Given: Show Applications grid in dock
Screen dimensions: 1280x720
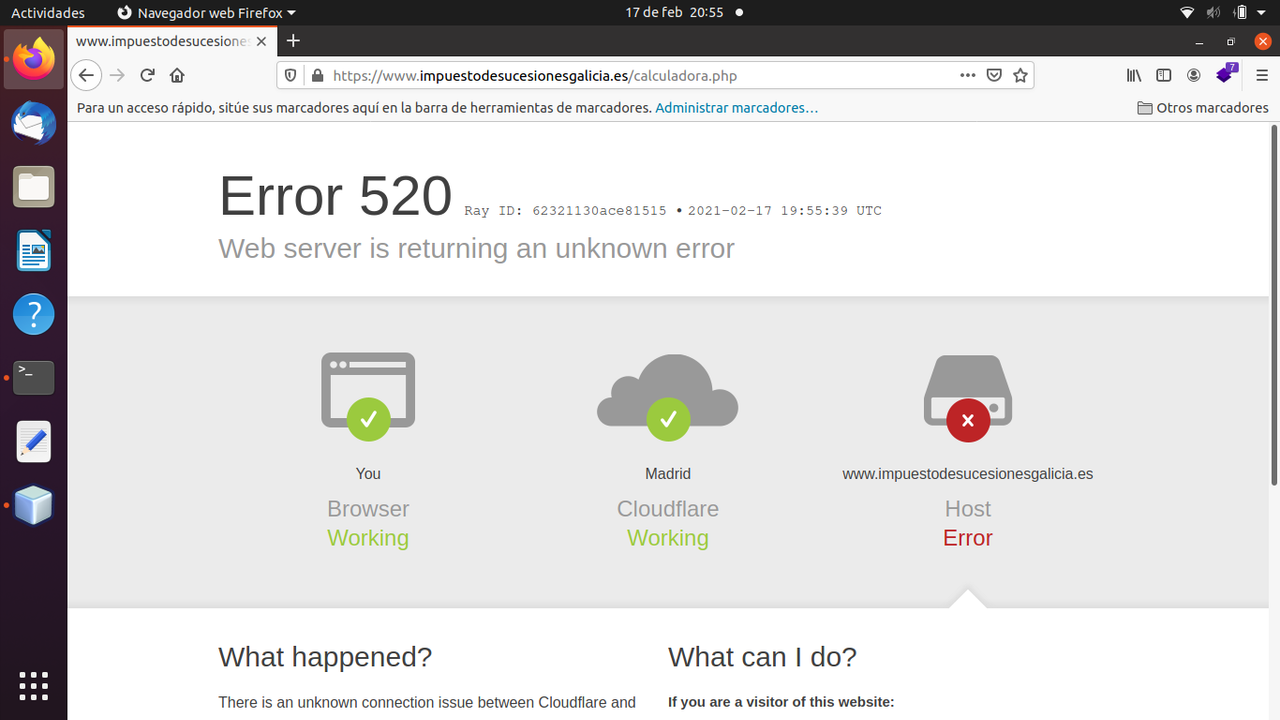Looking at the screenshot, I should tap(34, 685).
